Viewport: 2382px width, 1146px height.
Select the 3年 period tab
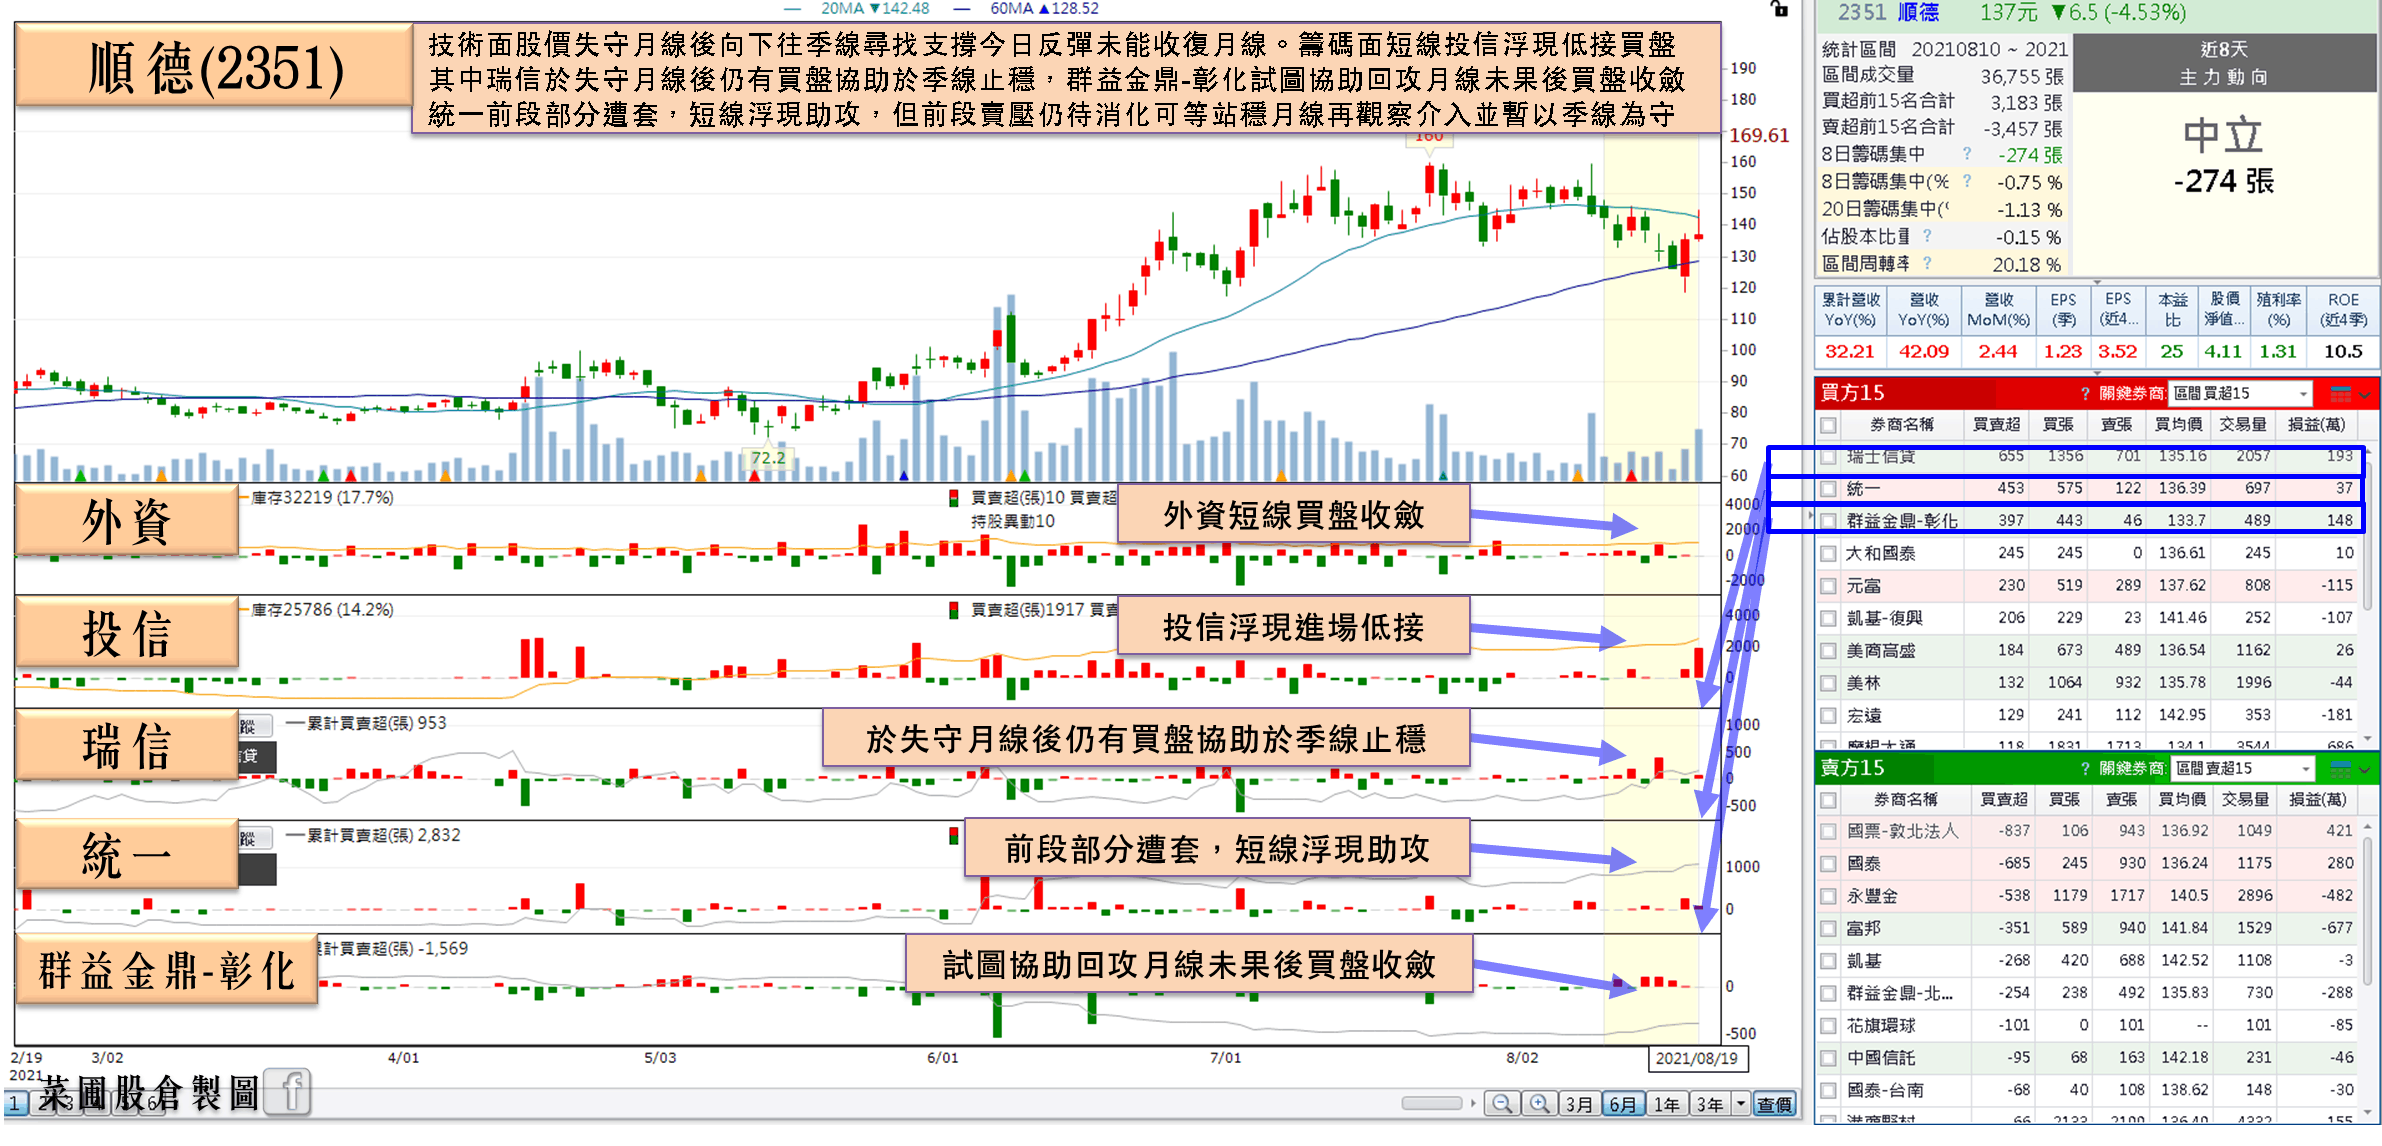1710,1104
